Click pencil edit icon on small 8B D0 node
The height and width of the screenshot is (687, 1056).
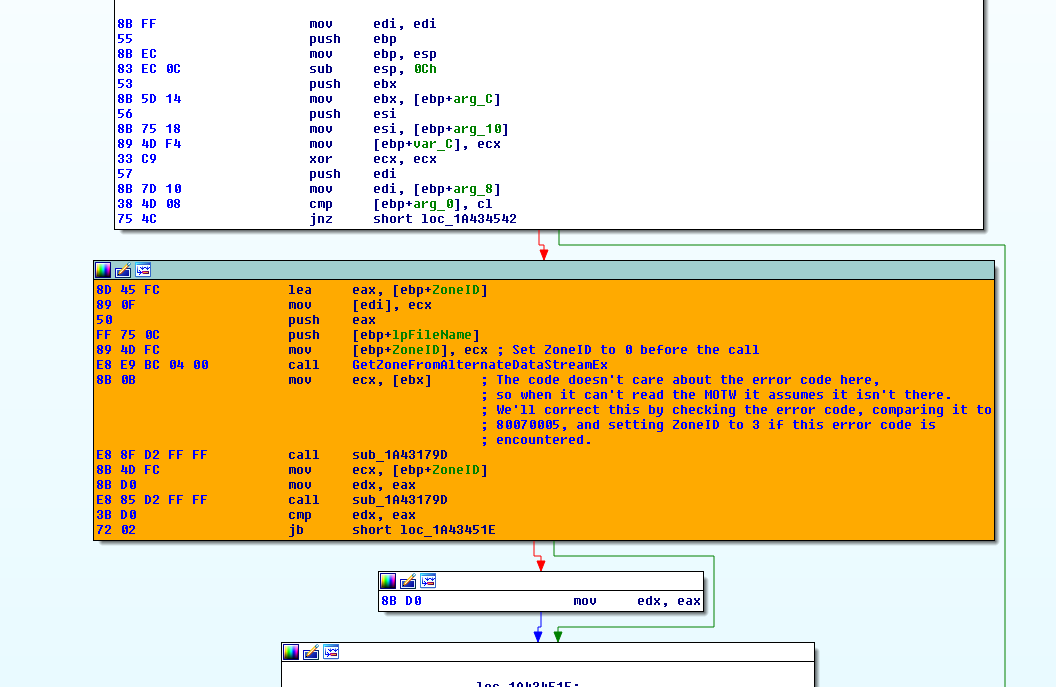(x=408, y=581)
